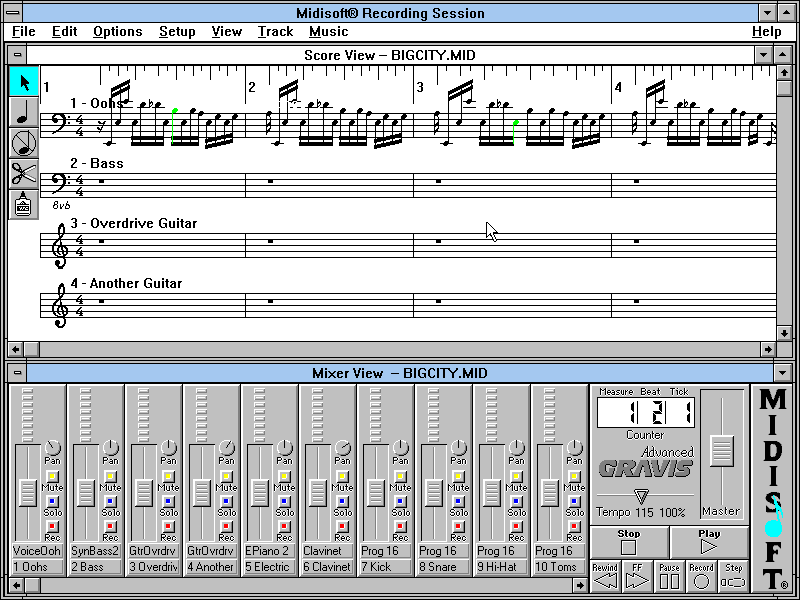The height and width of the screenshot is (600, 800).
Task: Solo the 2 Bass track
Action: point(111,501)
